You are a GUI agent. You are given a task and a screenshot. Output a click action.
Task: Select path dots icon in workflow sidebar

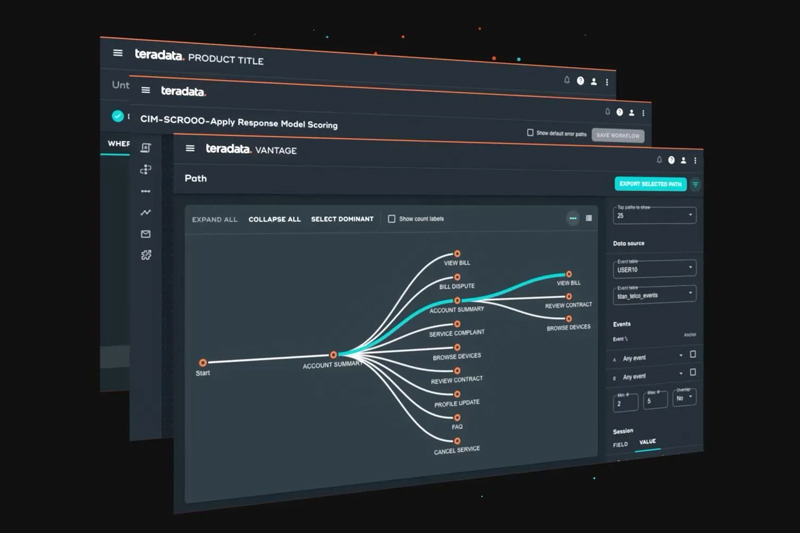click(x=145, y=191)
